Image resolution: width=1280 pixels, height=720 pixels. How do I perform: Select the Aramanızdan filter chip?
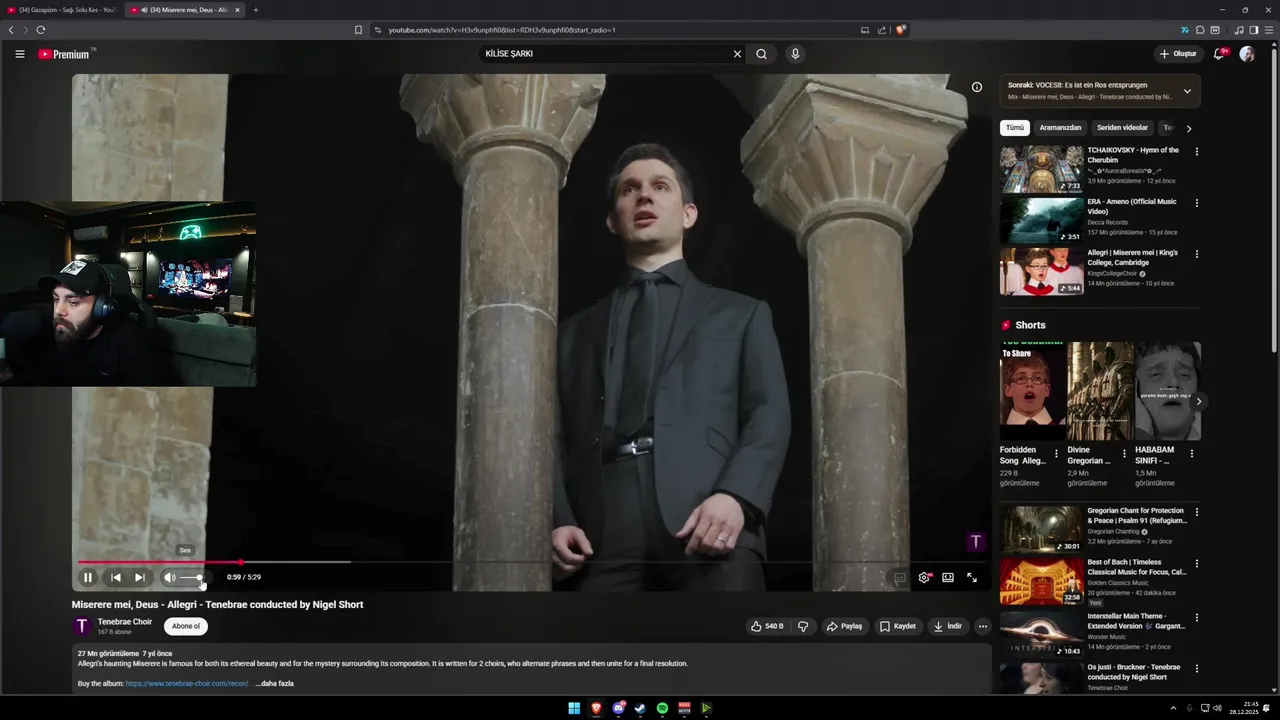(1060, 128)
